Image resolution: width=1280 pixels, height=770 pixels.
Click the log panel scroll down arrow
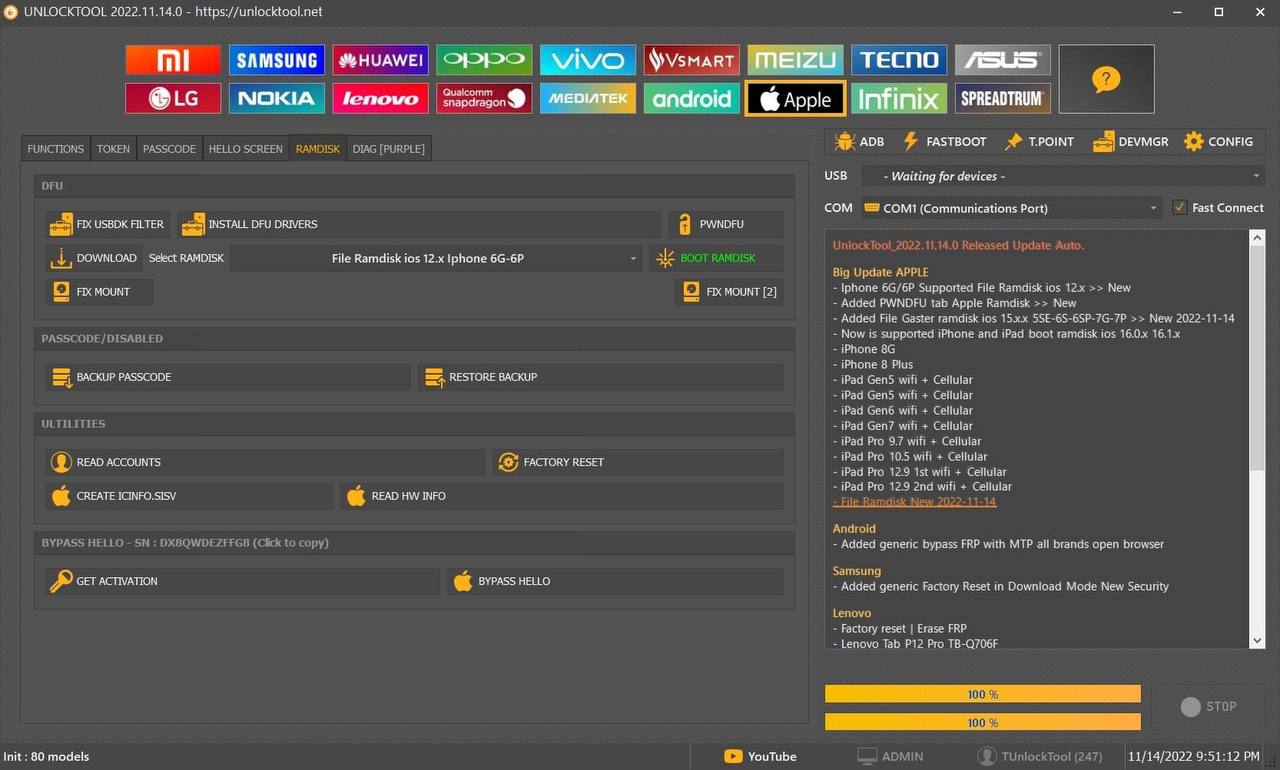coord(1257,640)
